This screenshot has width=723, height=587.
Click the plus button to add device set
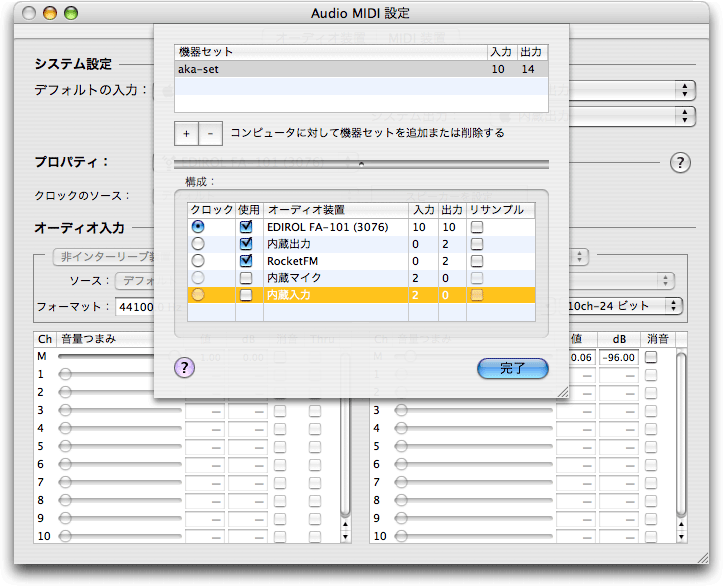pyautogui.click(x=186, y=133)
